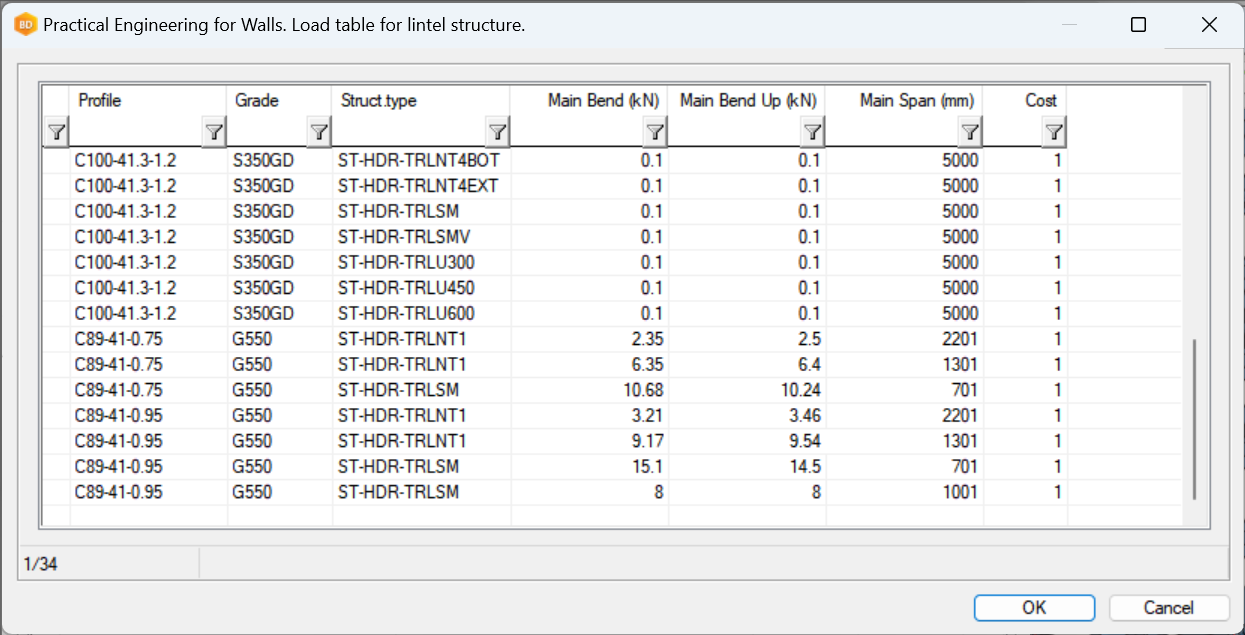Click the Main Bend Up (kN) filter icon

813,131
